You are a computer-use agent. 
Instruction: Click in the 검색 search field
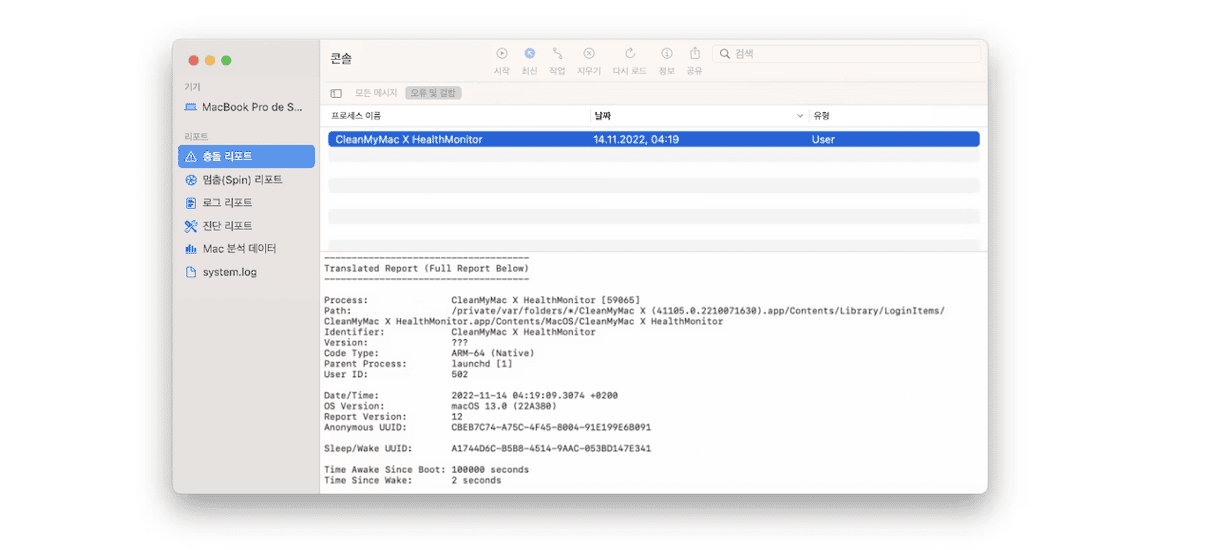pyautogui.click(x=850, y=54)
